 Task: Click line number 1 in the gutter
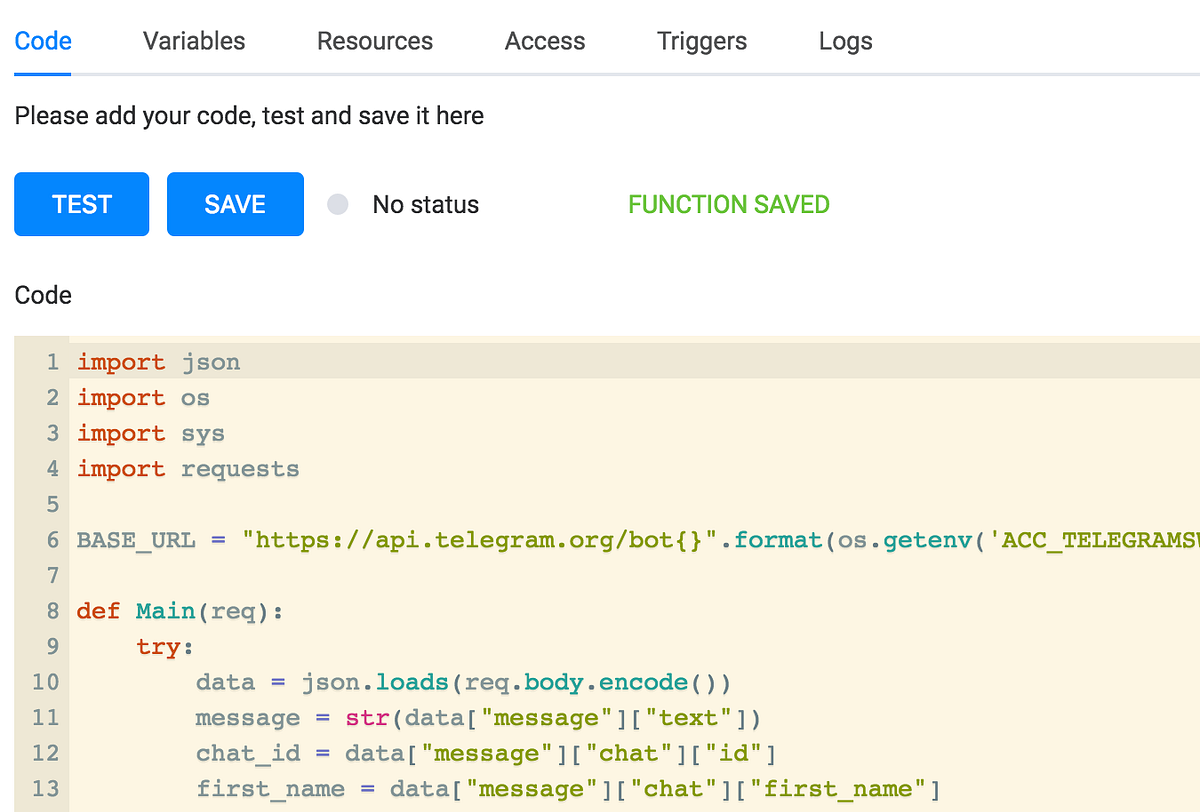click(52, 362)
